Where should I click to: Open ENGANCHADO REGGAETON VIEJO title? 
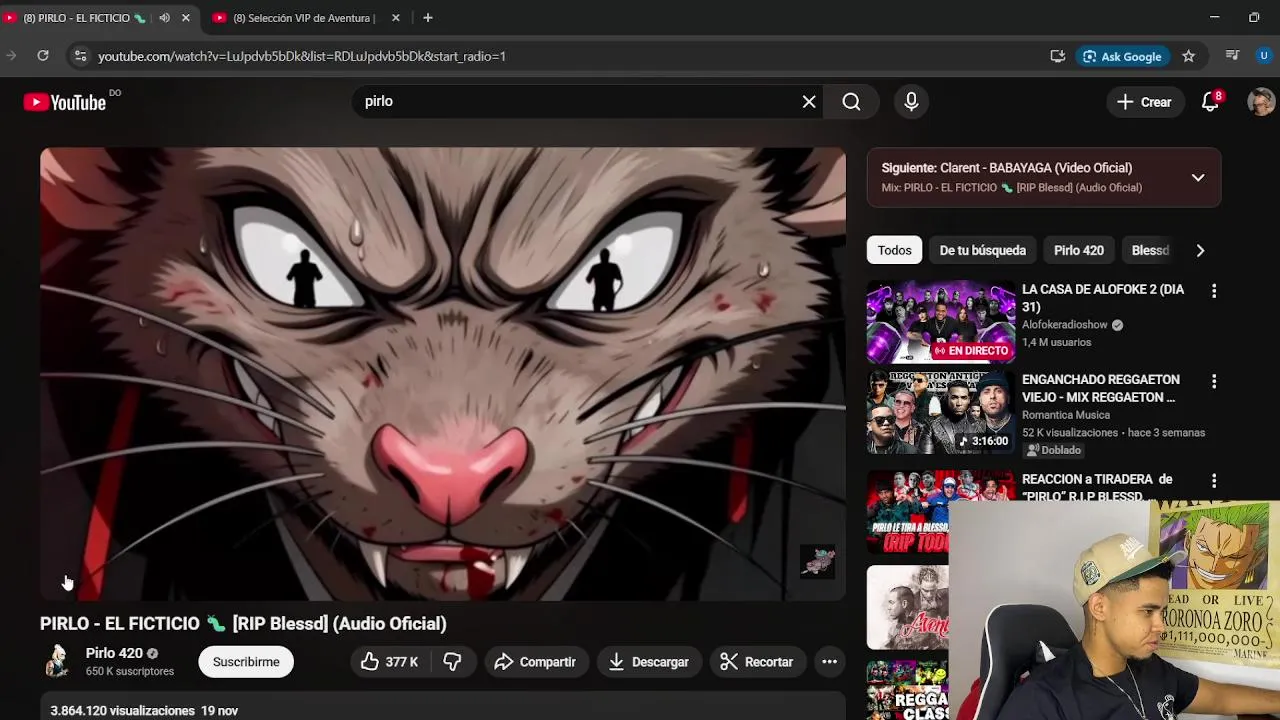[1101, 388]
